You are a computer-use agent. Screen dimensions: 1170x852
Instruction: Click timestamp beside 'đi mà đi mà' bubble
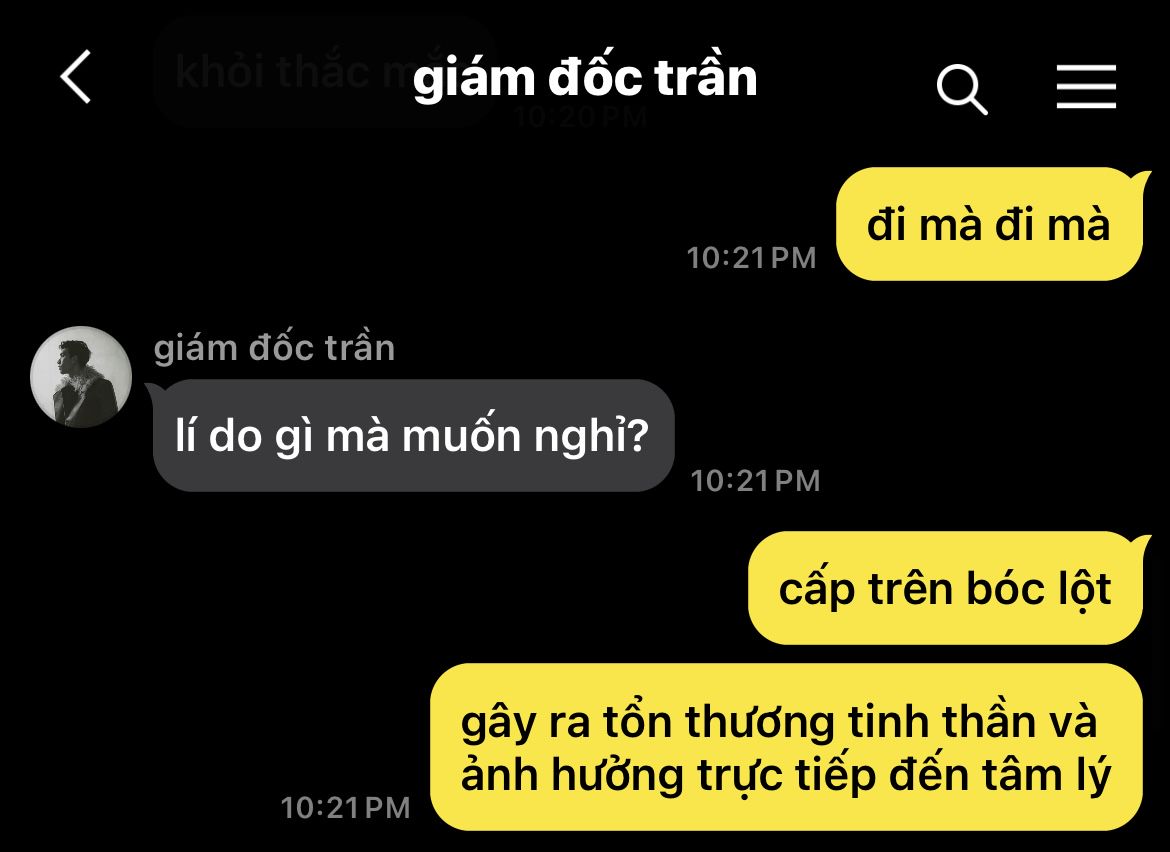[751, 258]
